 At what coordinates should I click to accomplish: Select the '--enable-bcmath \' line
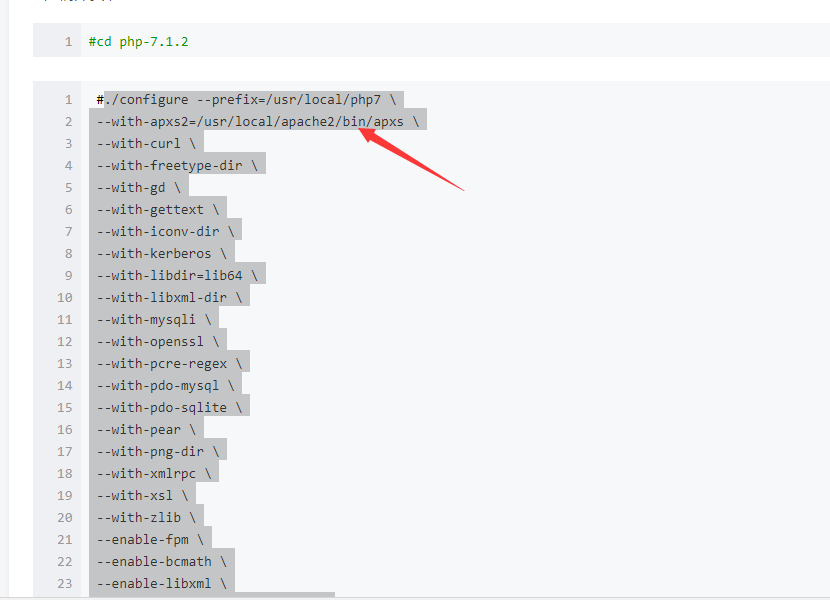(x=161, y=561)
